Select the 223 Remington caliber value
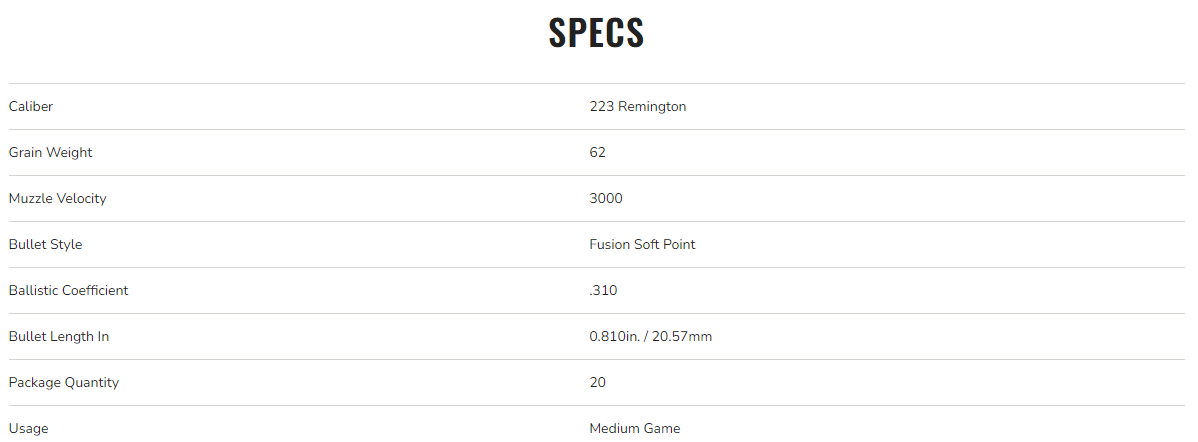Screen dimensions: 1198x442 [637, 106]
